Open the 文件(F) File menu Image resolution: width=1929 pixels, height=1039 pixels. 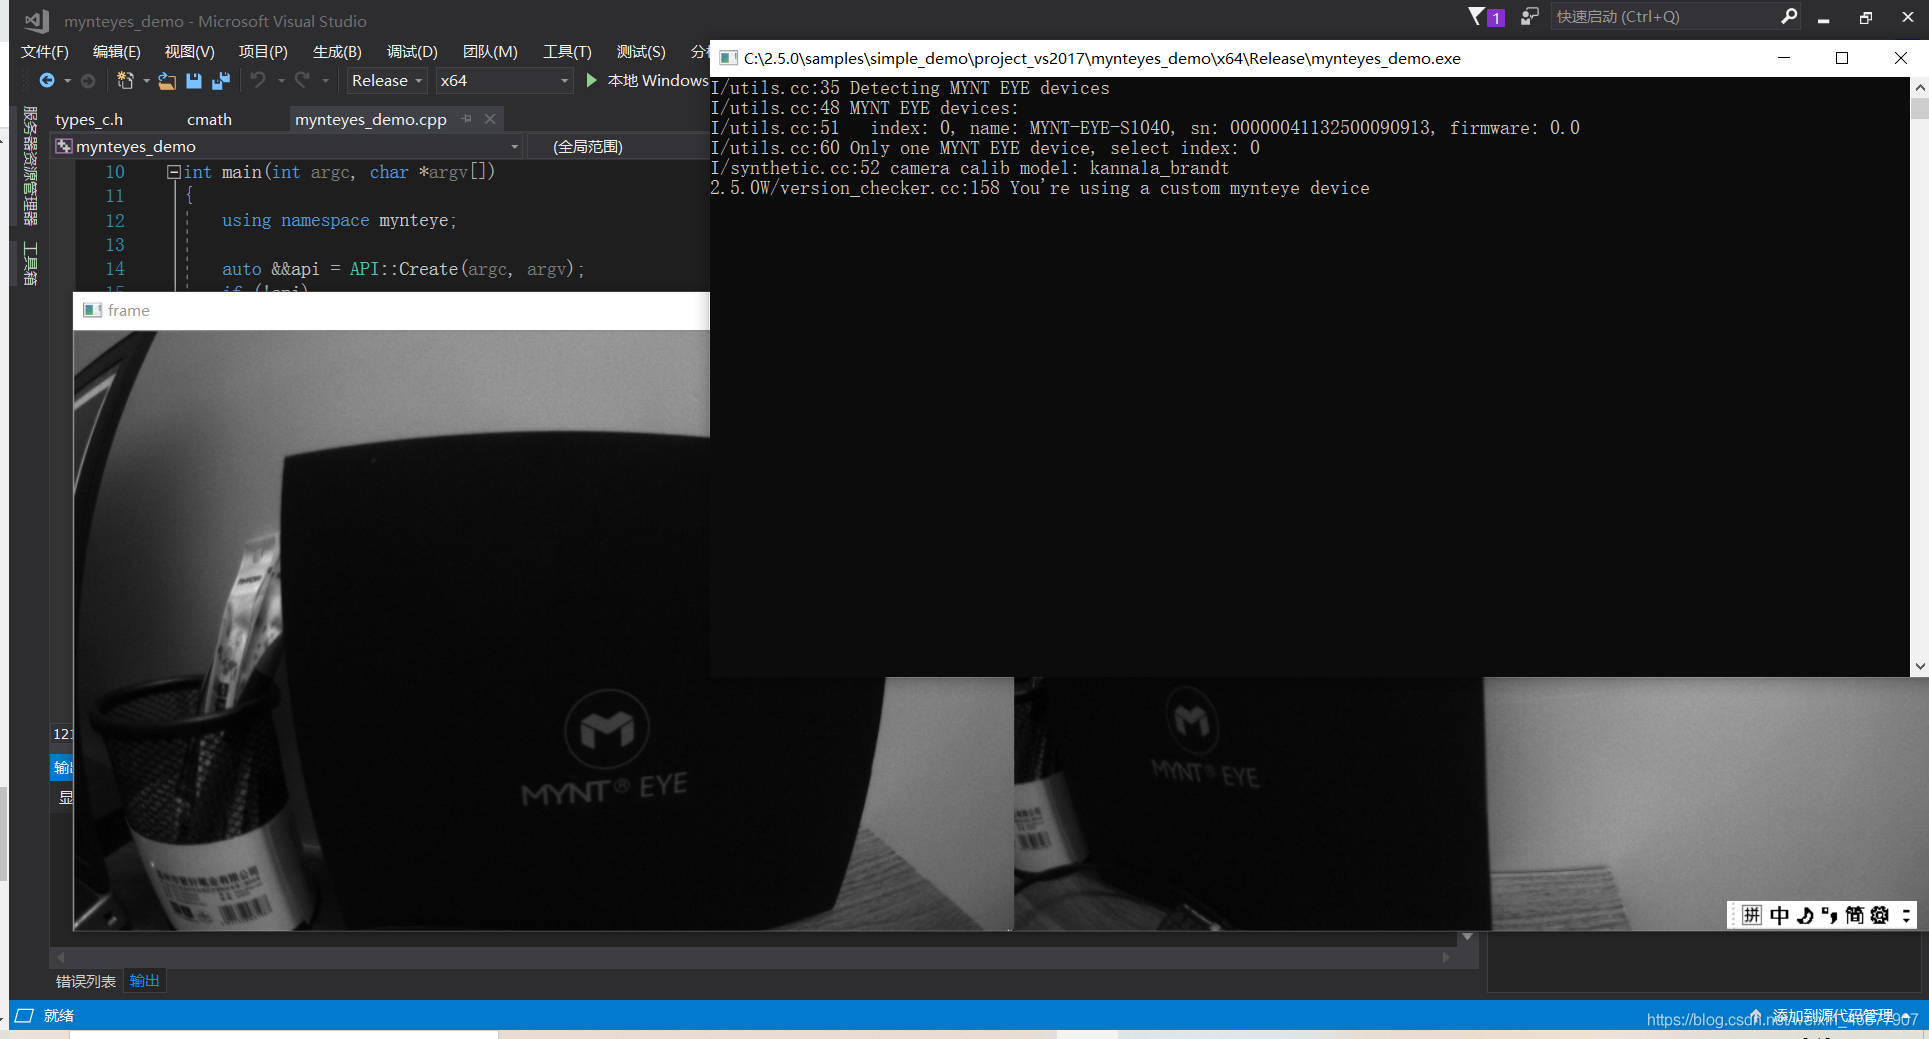pyautogui.click(x=45, y=52)
